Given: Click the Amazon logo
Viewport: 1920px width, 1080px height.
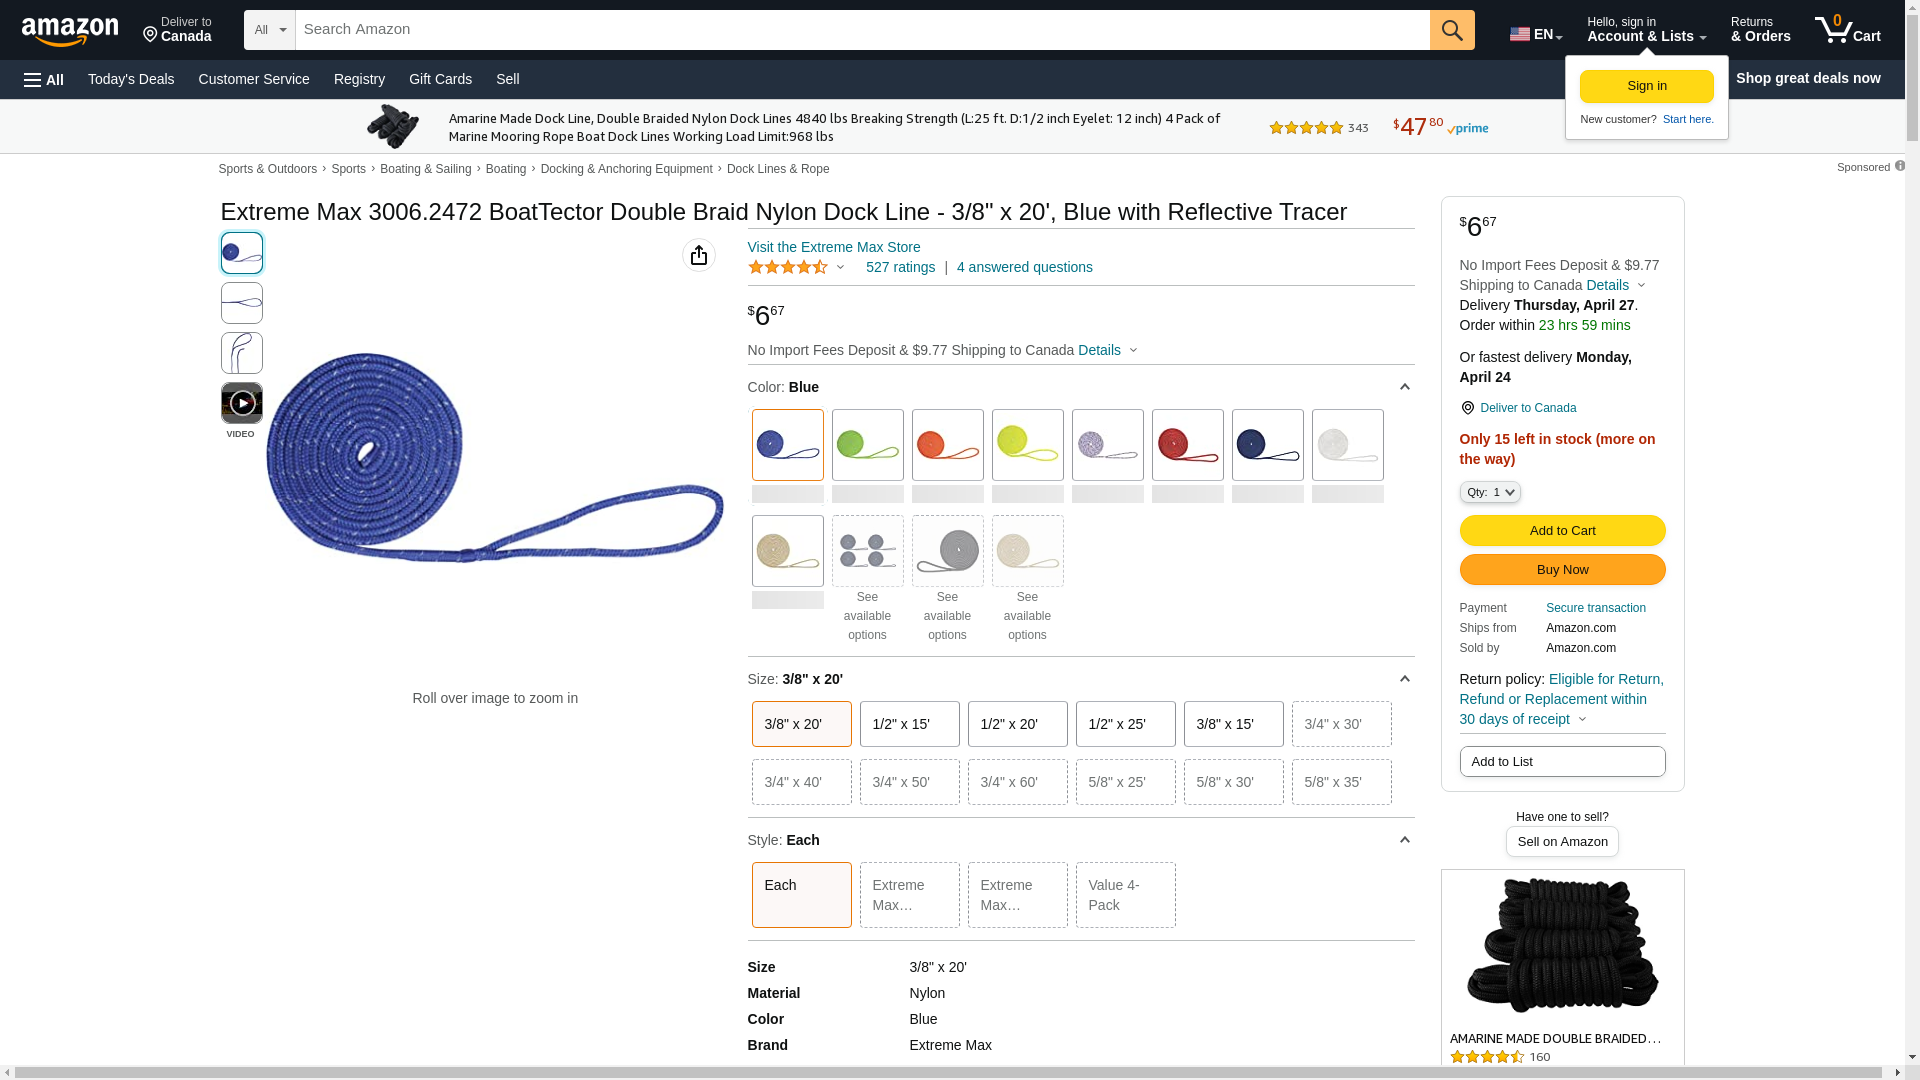Looking at the screenshot, I should tap(70, 31).
